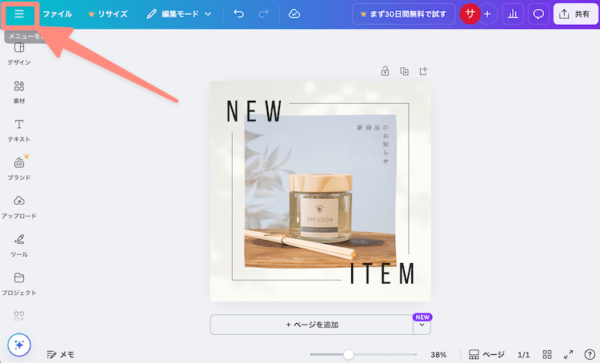This screenshot has height=363, width=600.
Task: Switch to grid view icon
Action: coord(547,355)
